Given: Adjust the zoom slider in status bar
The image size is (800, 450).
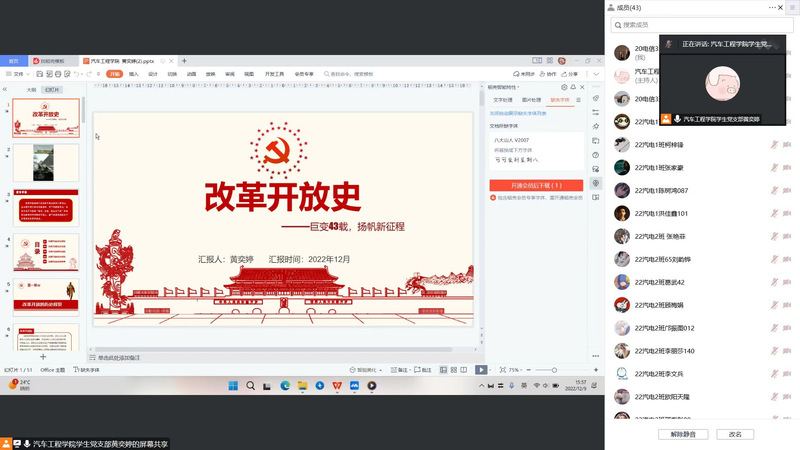Looking at the screenshot, I should click(553, 370).
